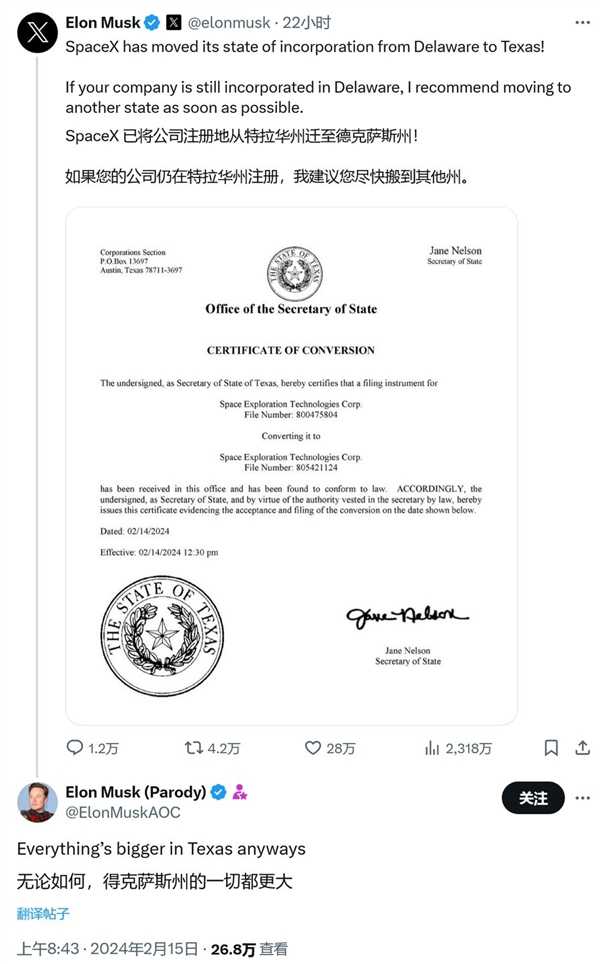Click the share icon on the tweet
This screenshot has width=600, height=964.
[584, 746]
